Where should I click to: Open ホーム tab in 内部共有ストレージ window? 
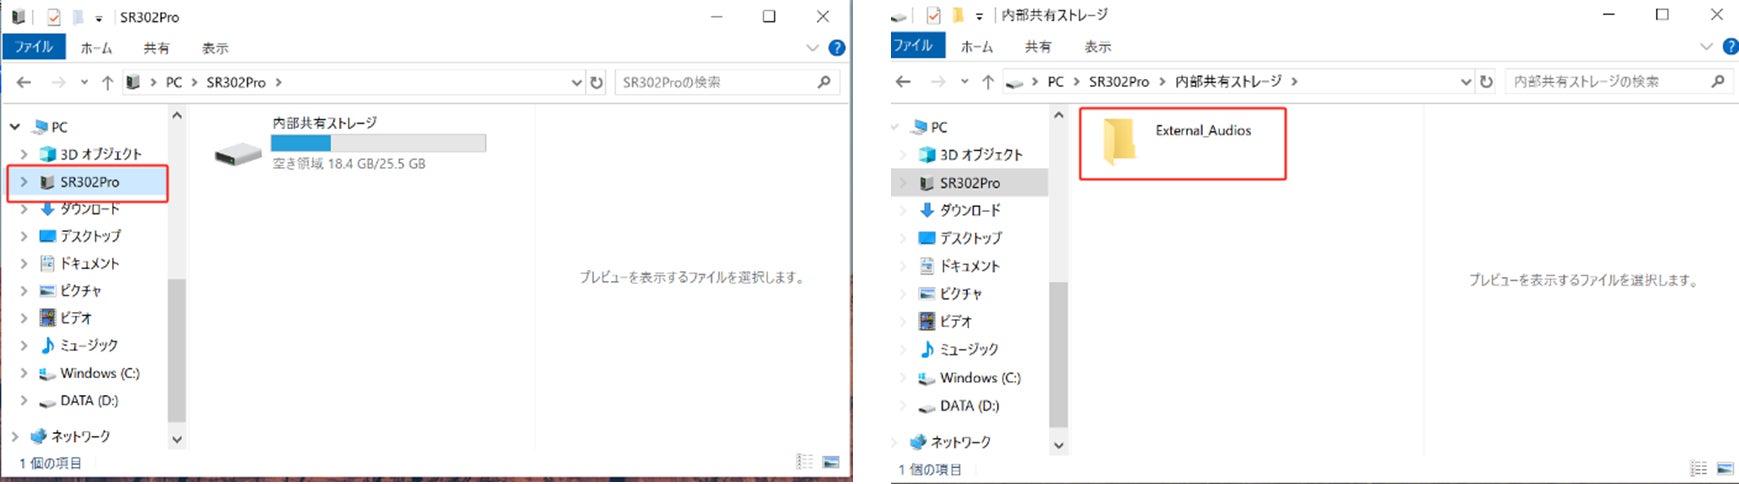click(977, 47)
